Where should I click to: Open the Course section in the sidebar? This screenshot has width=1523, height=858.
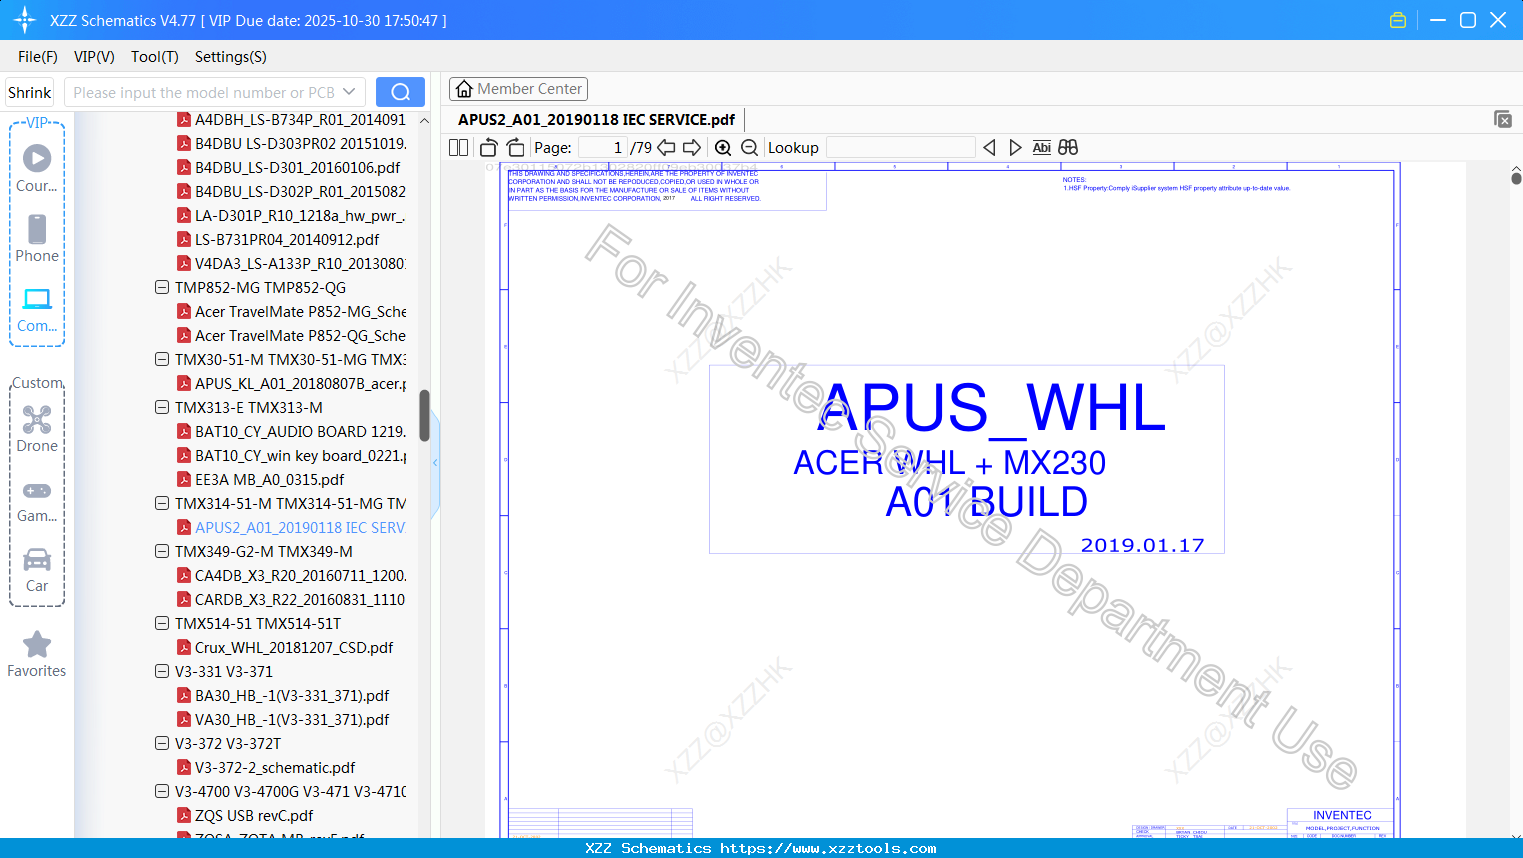[37, 169]
